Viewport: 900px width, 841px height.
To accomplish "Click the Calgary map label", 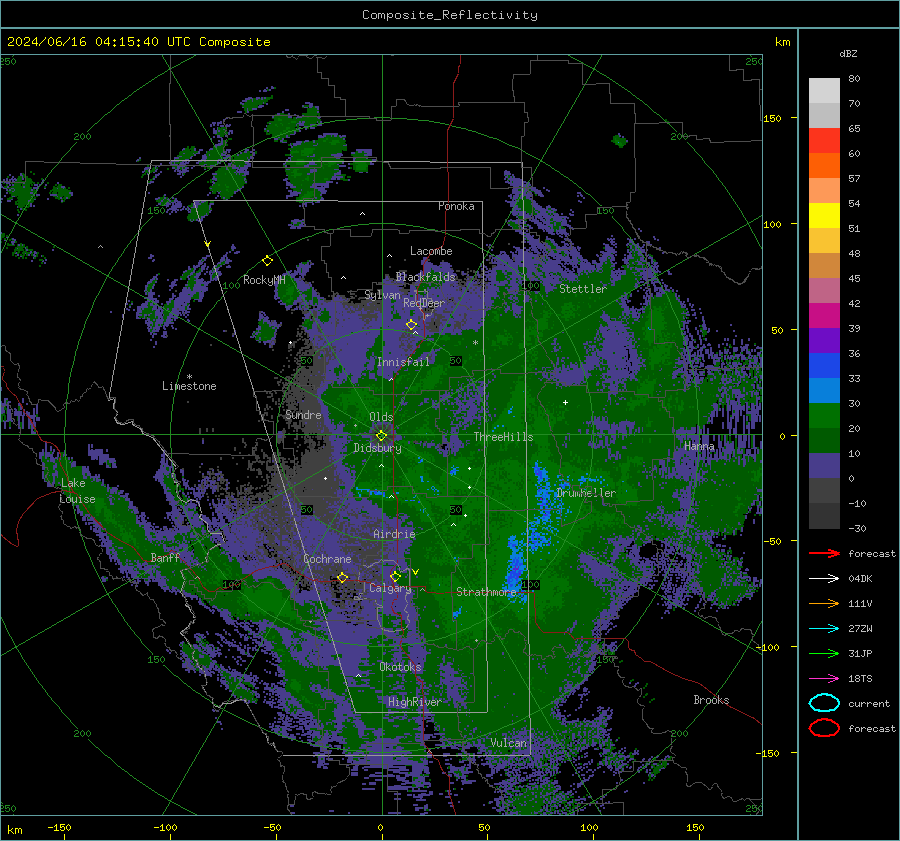I will [x=390, y=588].
